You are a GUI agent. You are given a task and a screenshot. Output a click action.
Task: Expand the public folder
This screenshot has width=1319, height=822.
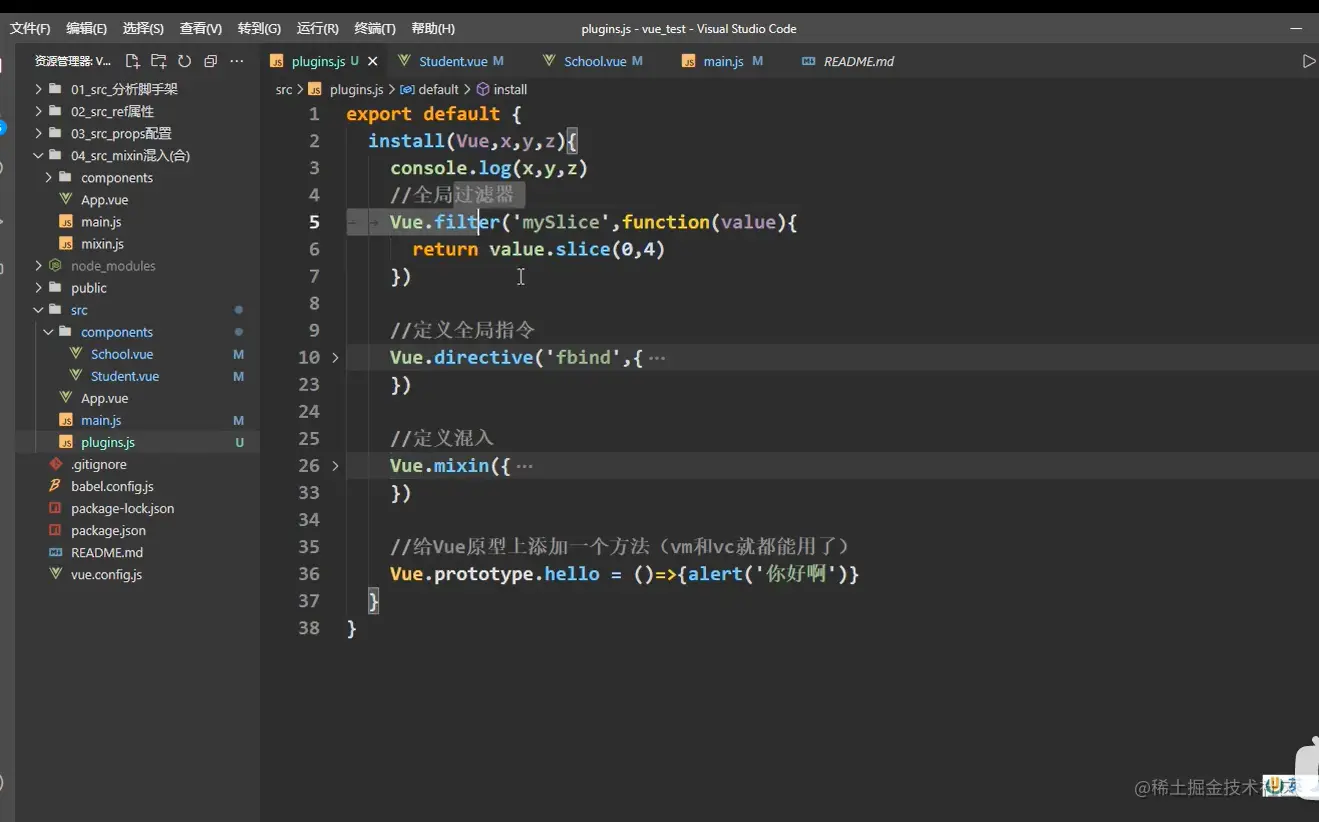[89, 288]
